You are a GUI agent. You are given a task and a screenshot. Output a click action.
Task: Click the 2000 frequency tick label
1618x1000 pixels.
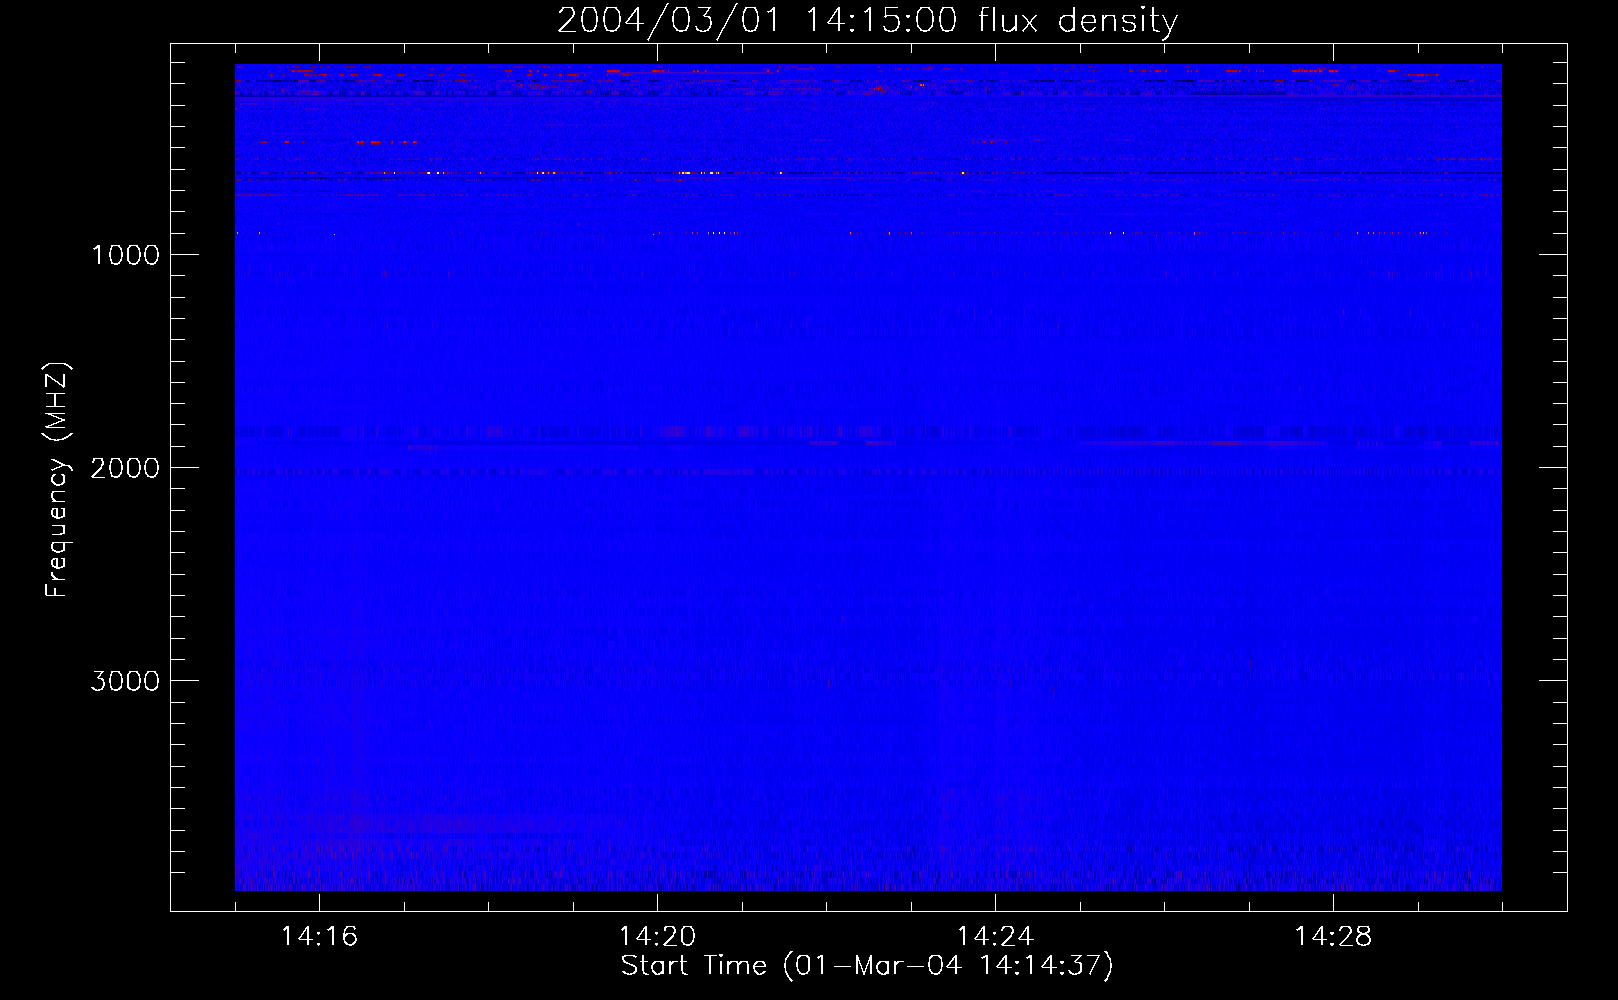point(125,468)
